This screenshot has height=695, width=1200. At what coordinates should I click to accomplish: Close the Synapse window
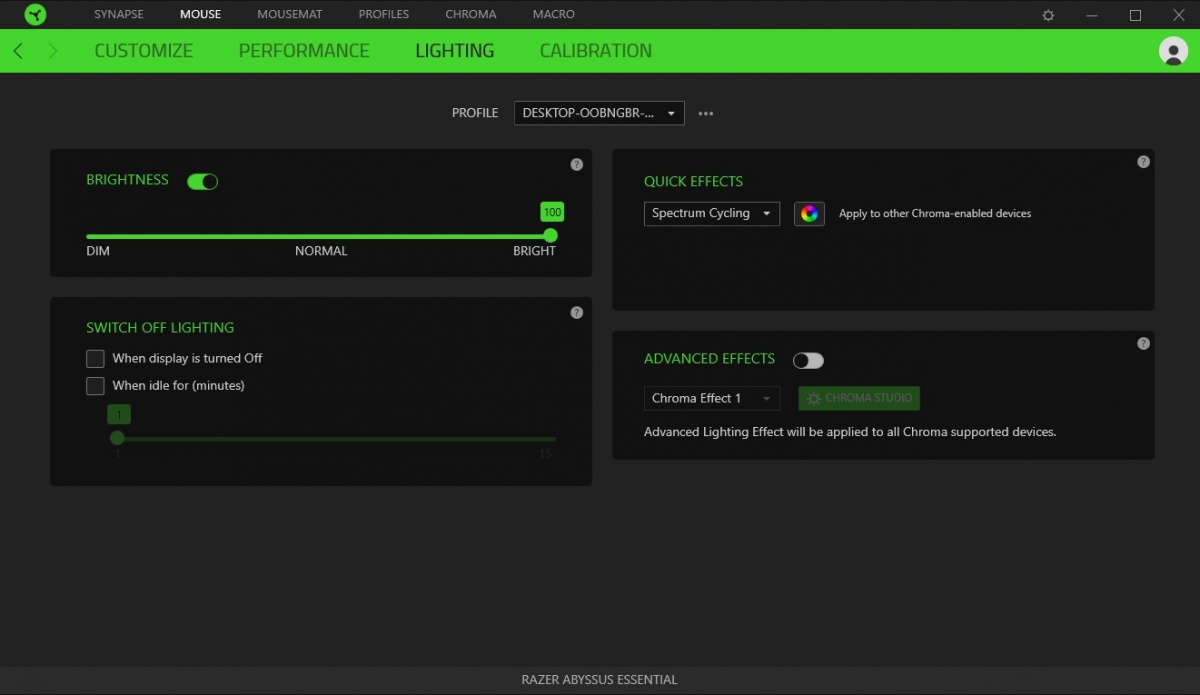tap(1178, 15)
